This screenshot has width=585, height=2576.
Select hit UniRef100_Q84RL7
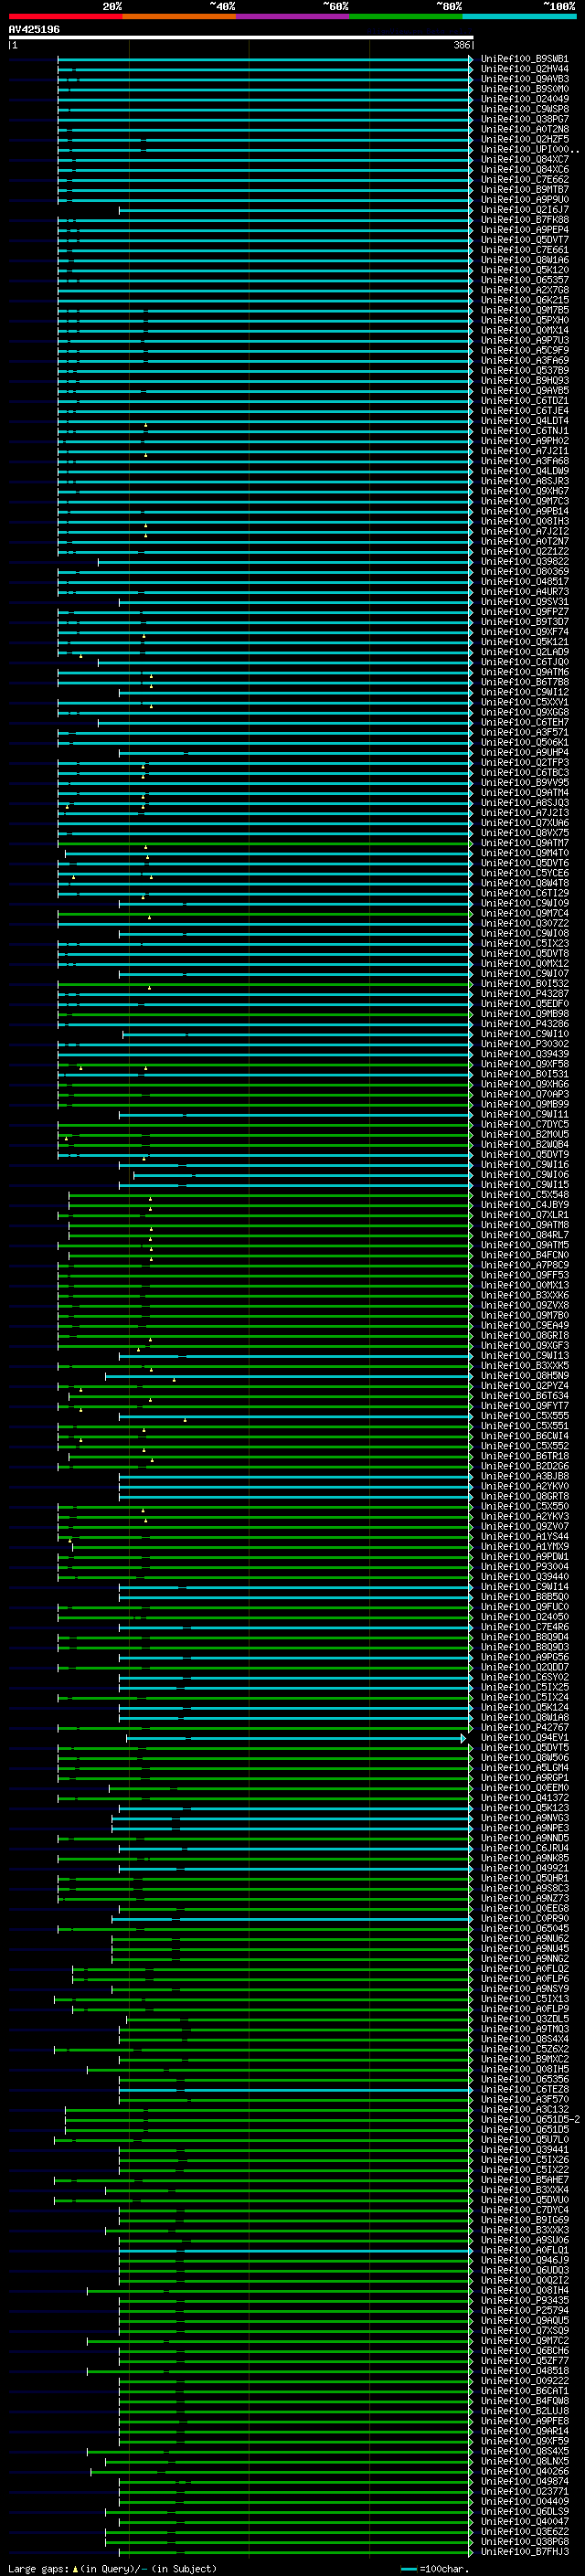point(525,1235)
